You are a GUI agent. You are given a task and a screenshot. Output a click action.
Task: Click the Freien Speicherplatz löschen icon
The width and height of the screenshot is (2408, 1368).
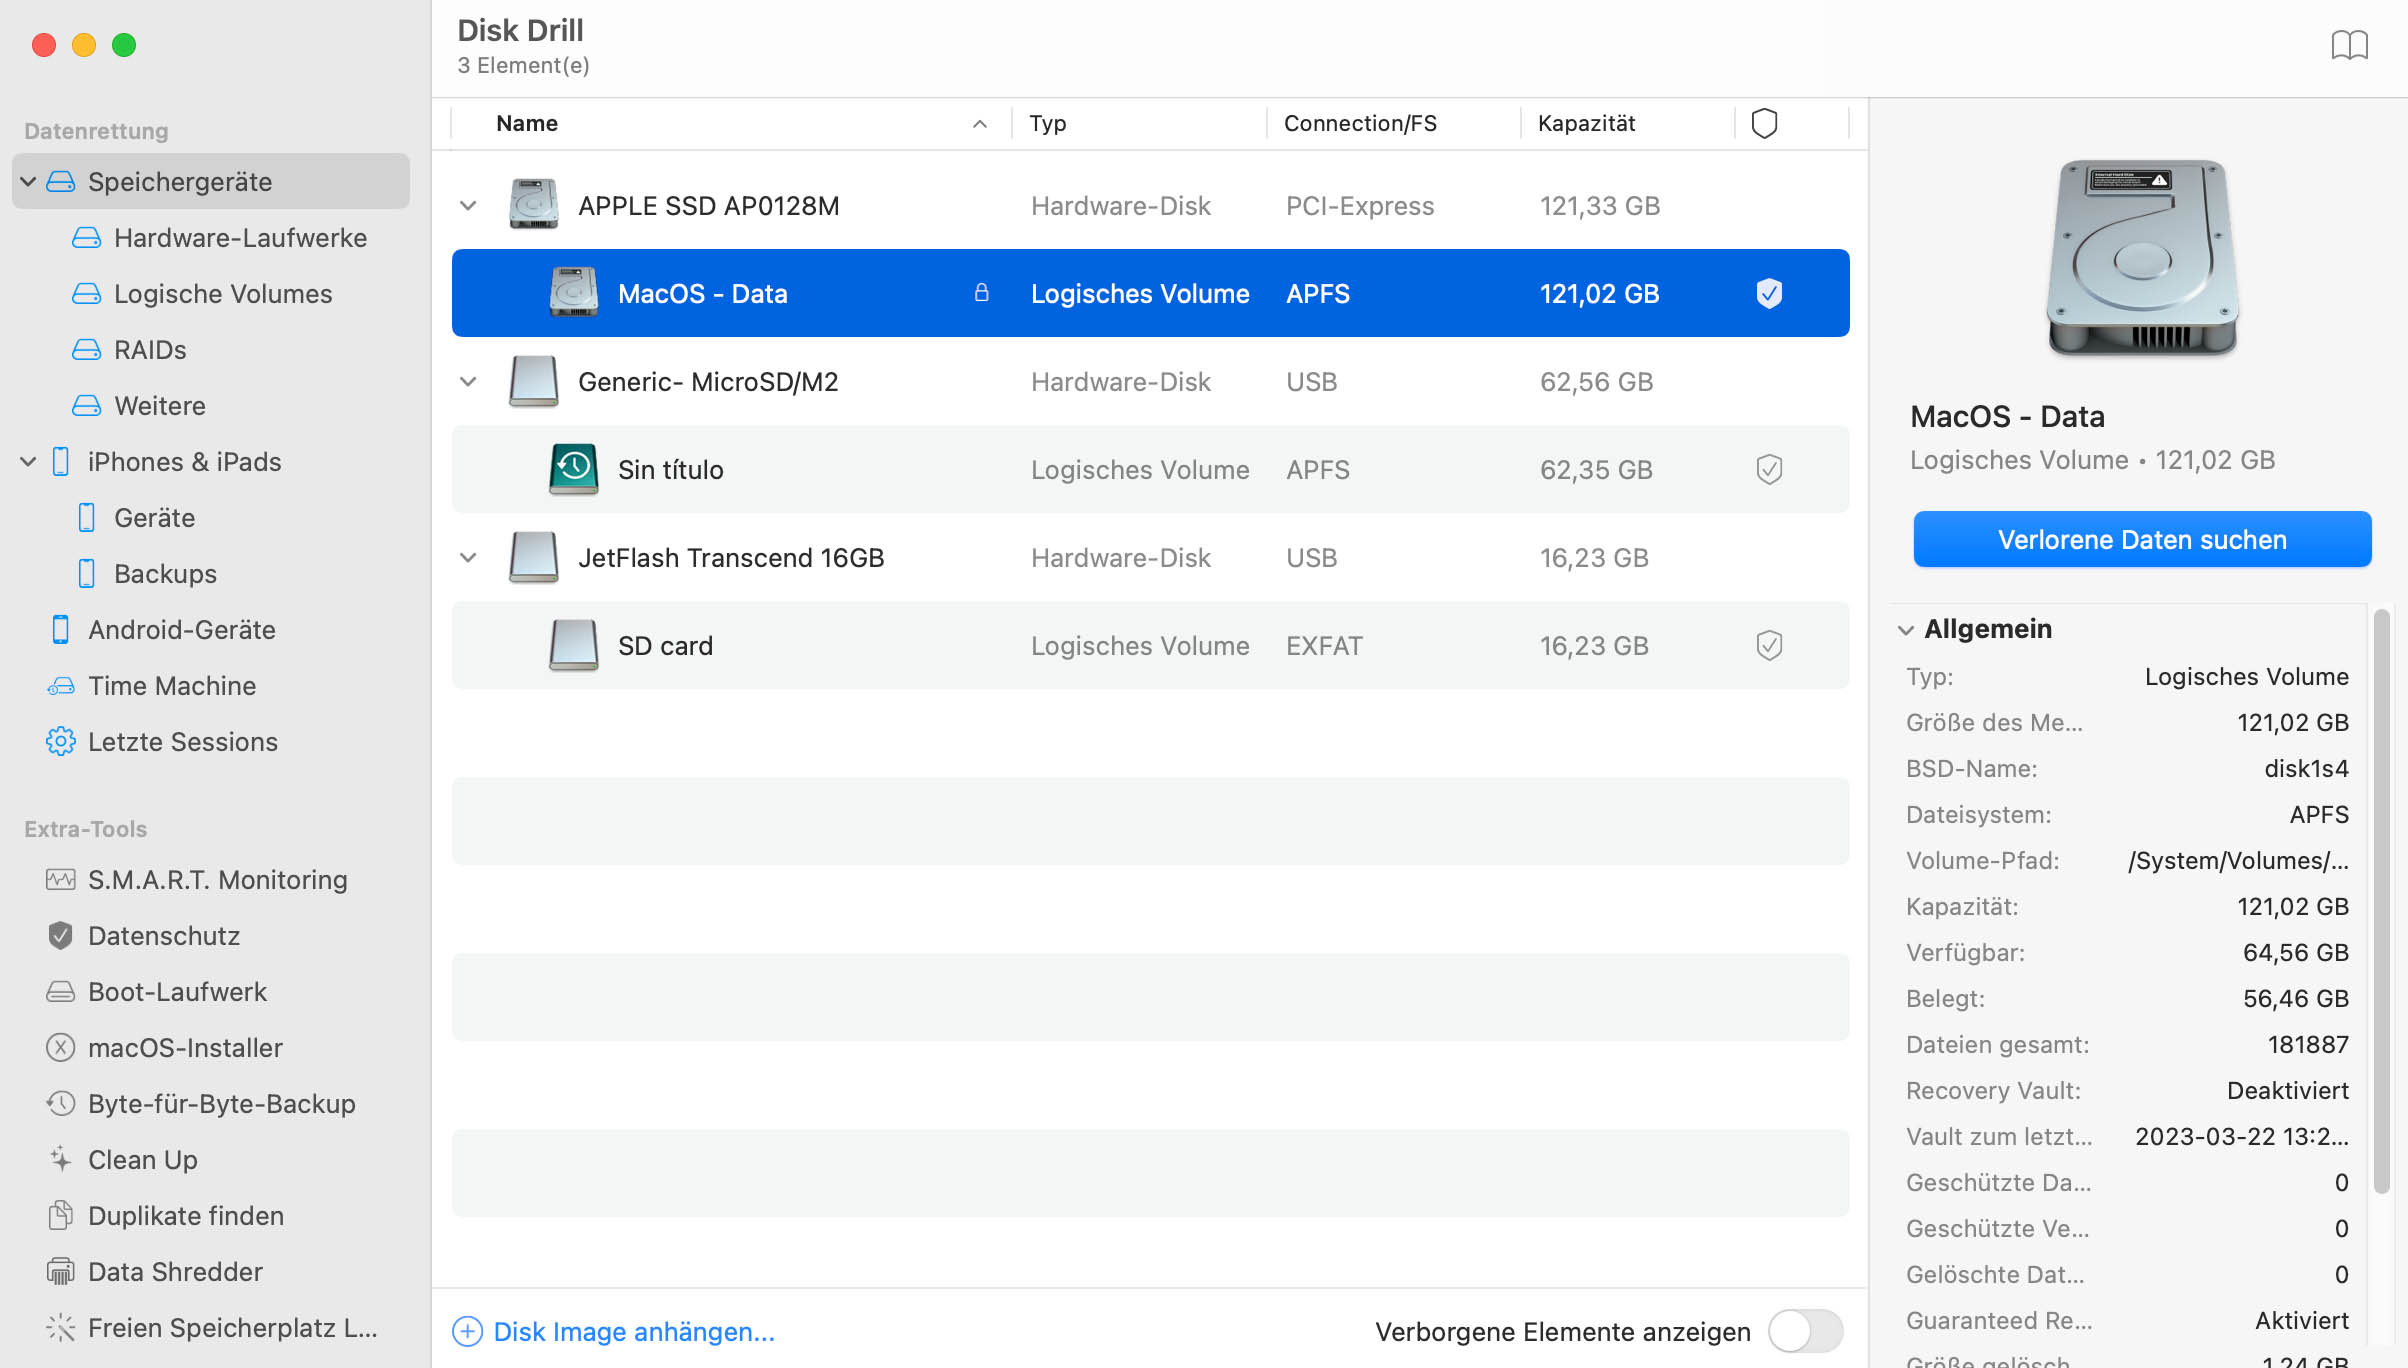tap(61, 1328)
